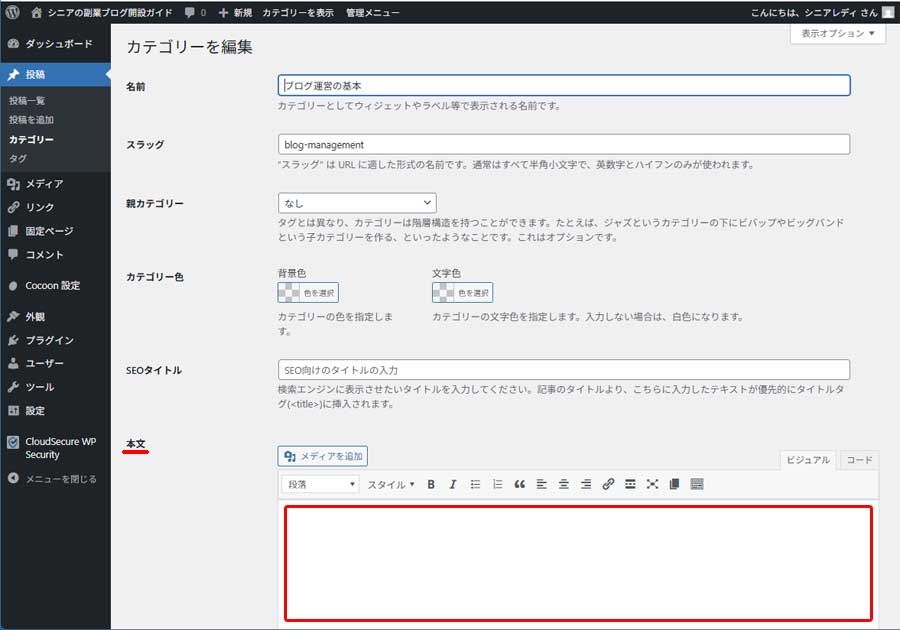
Task: Insert a blockquote in the editor
Action: click(x=520, y=485)
